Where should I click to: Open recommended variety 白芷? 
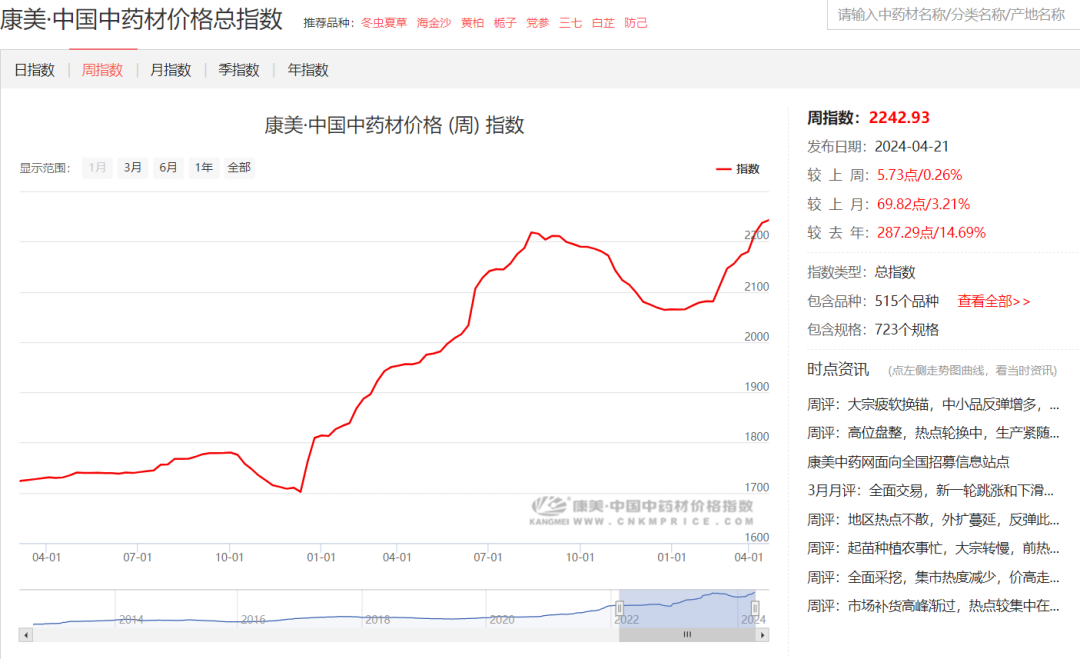[x=603, y=23]
